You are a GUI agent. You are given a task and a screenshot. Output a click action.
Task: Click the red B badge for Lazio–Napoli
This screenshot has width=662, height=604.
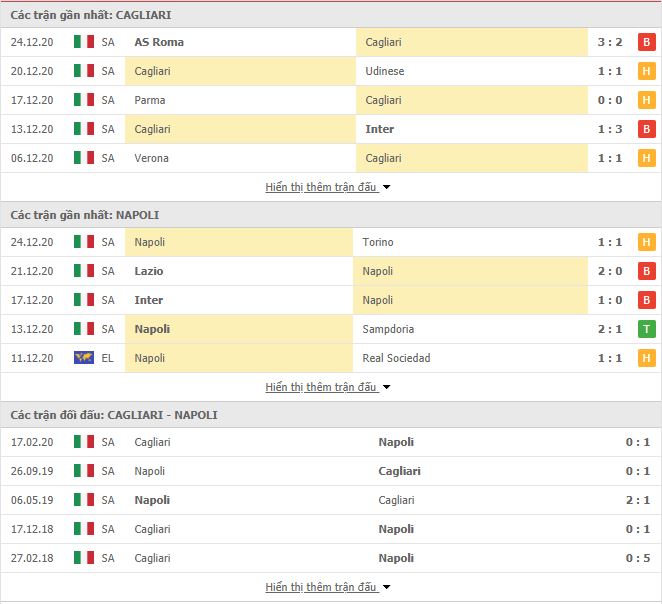click(646, 271)
